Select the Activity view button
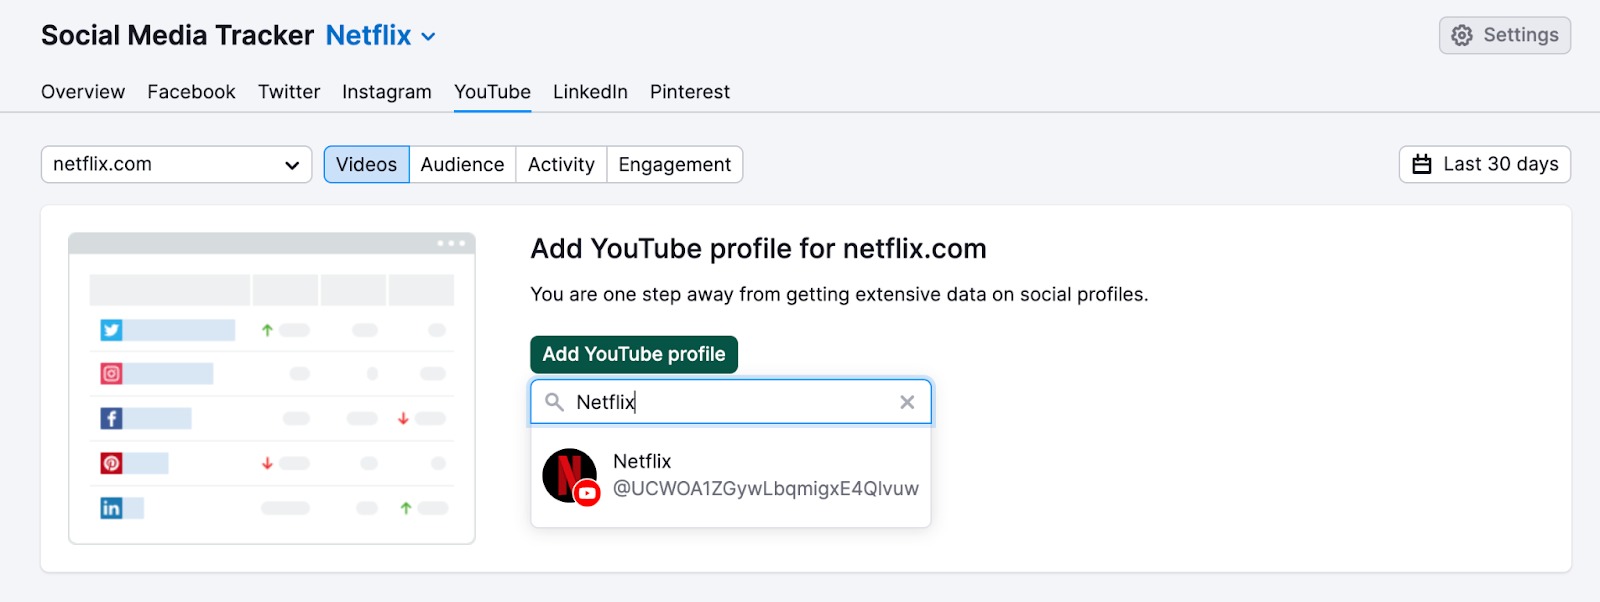The height and width of the screenshot is (602, 1600). tap(561, 164)
